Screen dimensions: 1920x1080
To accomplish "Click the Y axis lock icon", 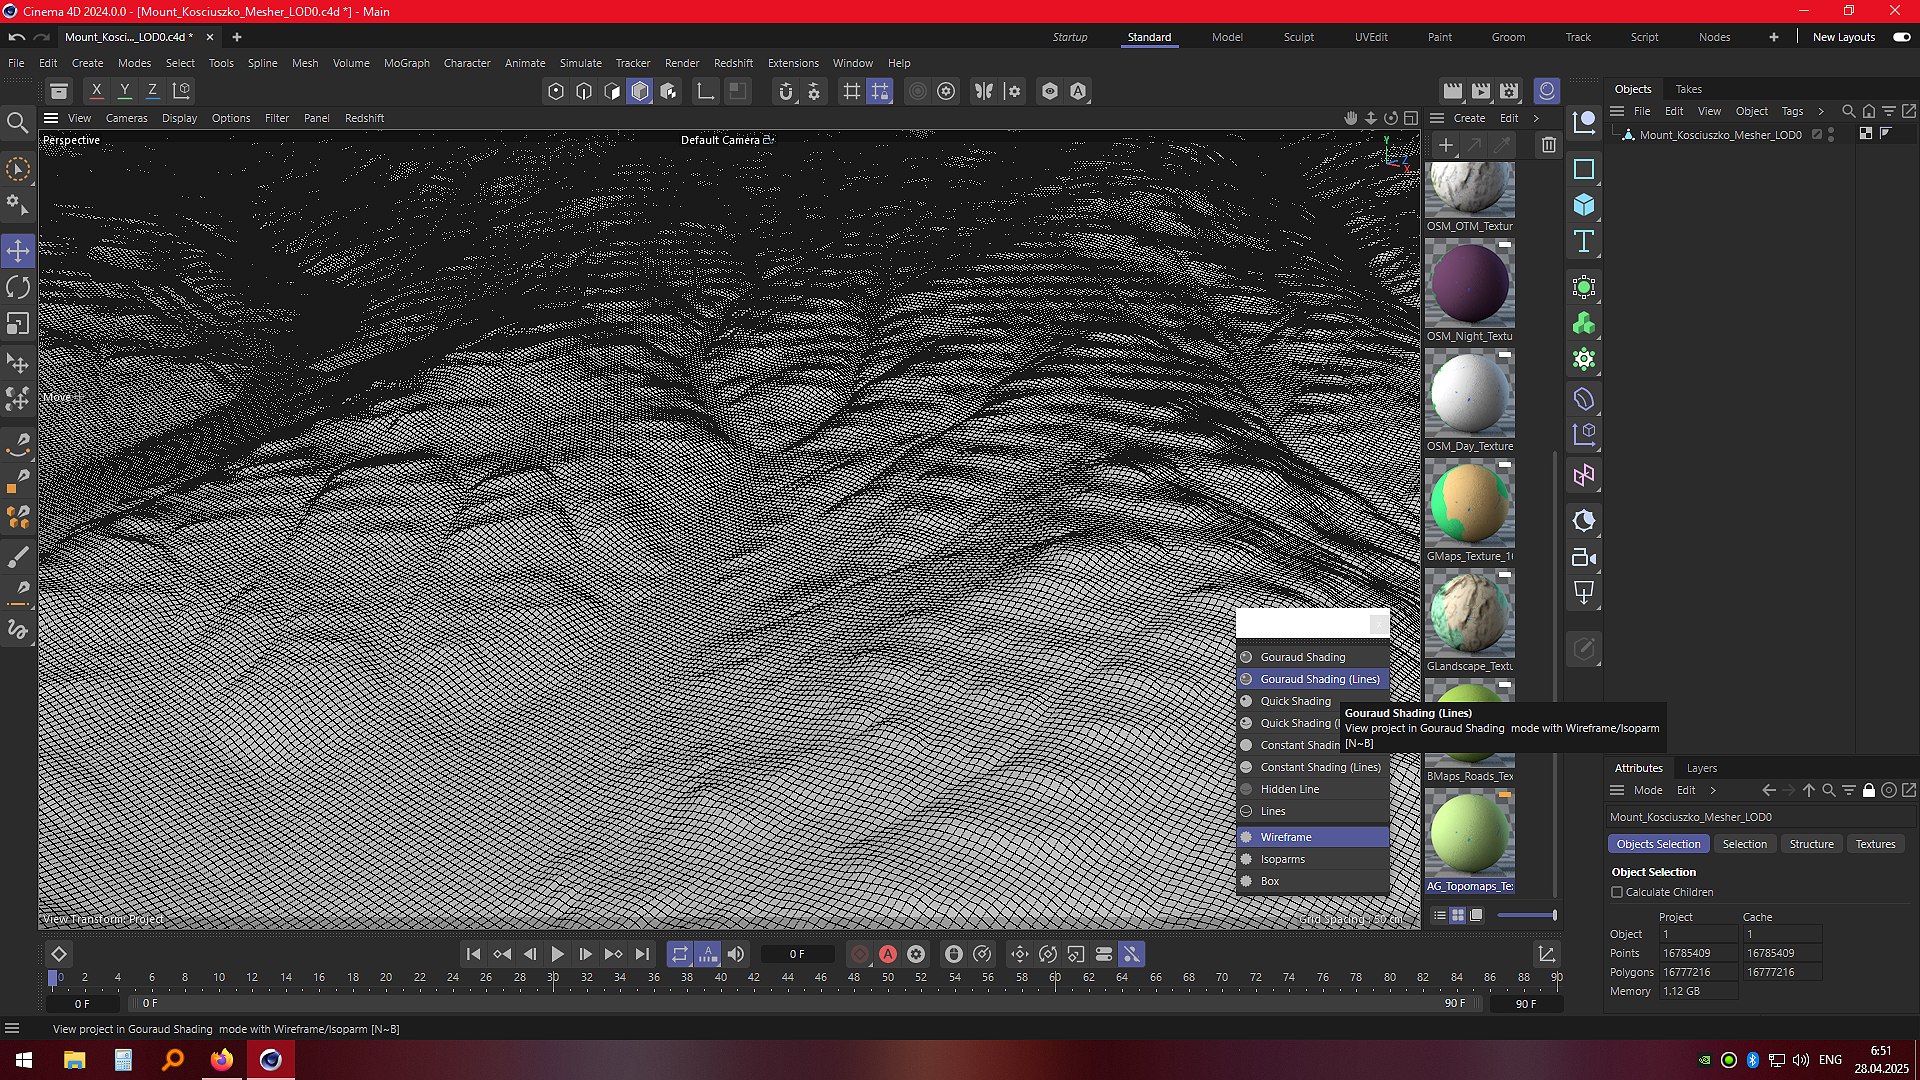I will [124, 91].
